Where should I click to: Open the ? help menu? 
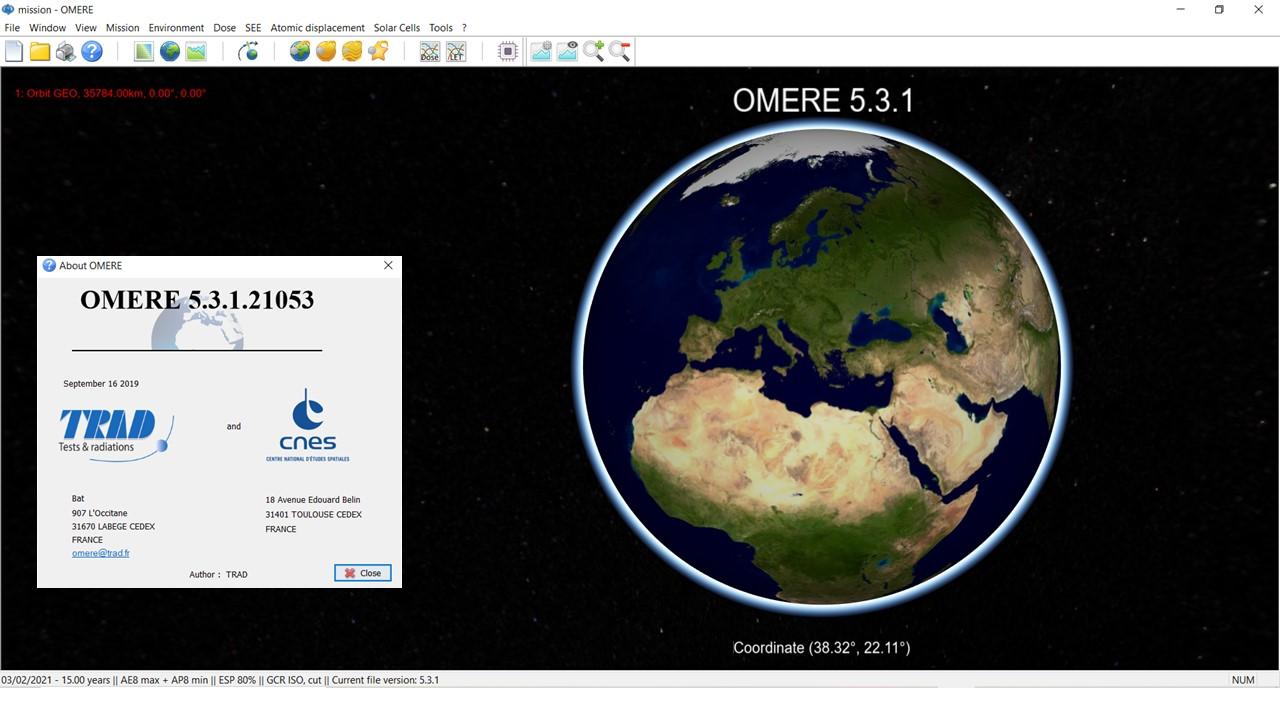coord(464,28)
